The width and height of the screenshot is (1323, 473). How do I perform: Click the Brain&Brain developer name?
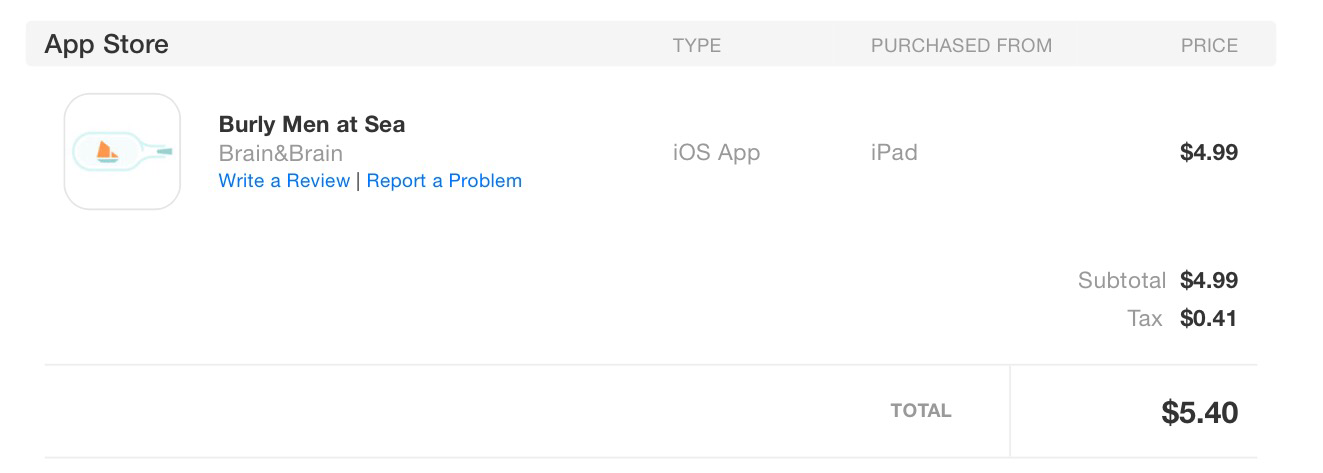(280, 153)
